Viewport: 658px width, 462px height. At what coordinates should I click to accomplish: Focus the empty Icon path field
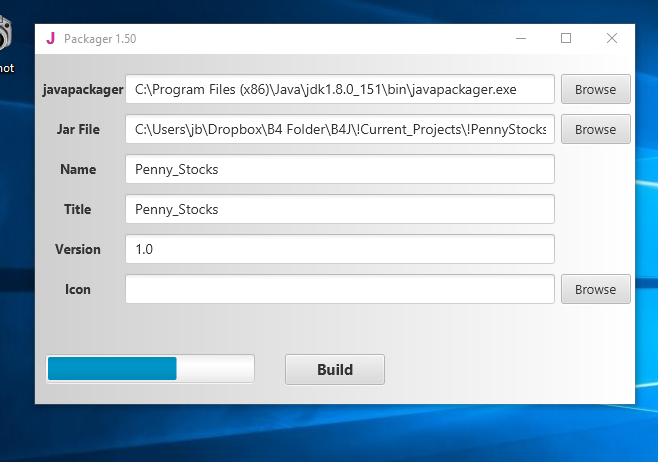pyautogui.click(x=340, y=289)
